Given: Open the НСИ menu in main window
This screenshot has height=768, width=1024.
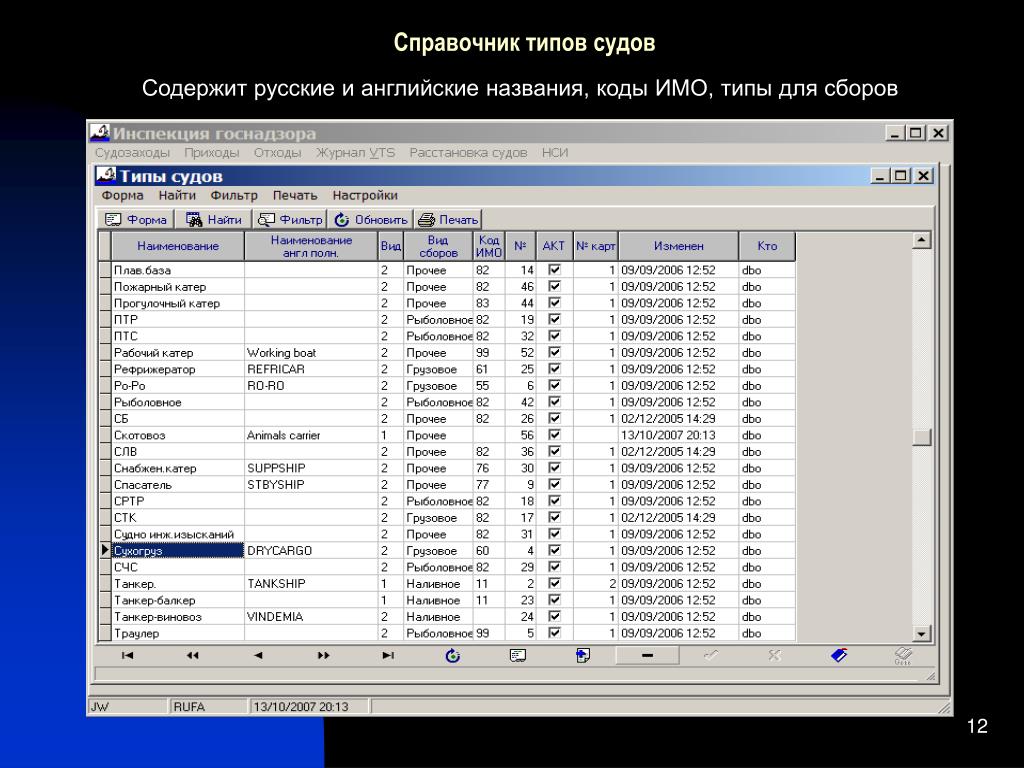Looking at the screenshot, I should pos(554,153).
